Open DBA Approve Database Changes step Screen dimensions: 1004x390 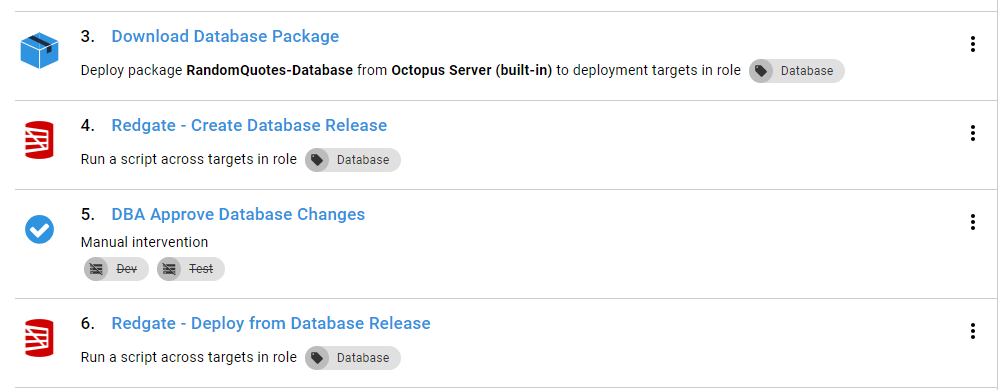pos(238,215)
